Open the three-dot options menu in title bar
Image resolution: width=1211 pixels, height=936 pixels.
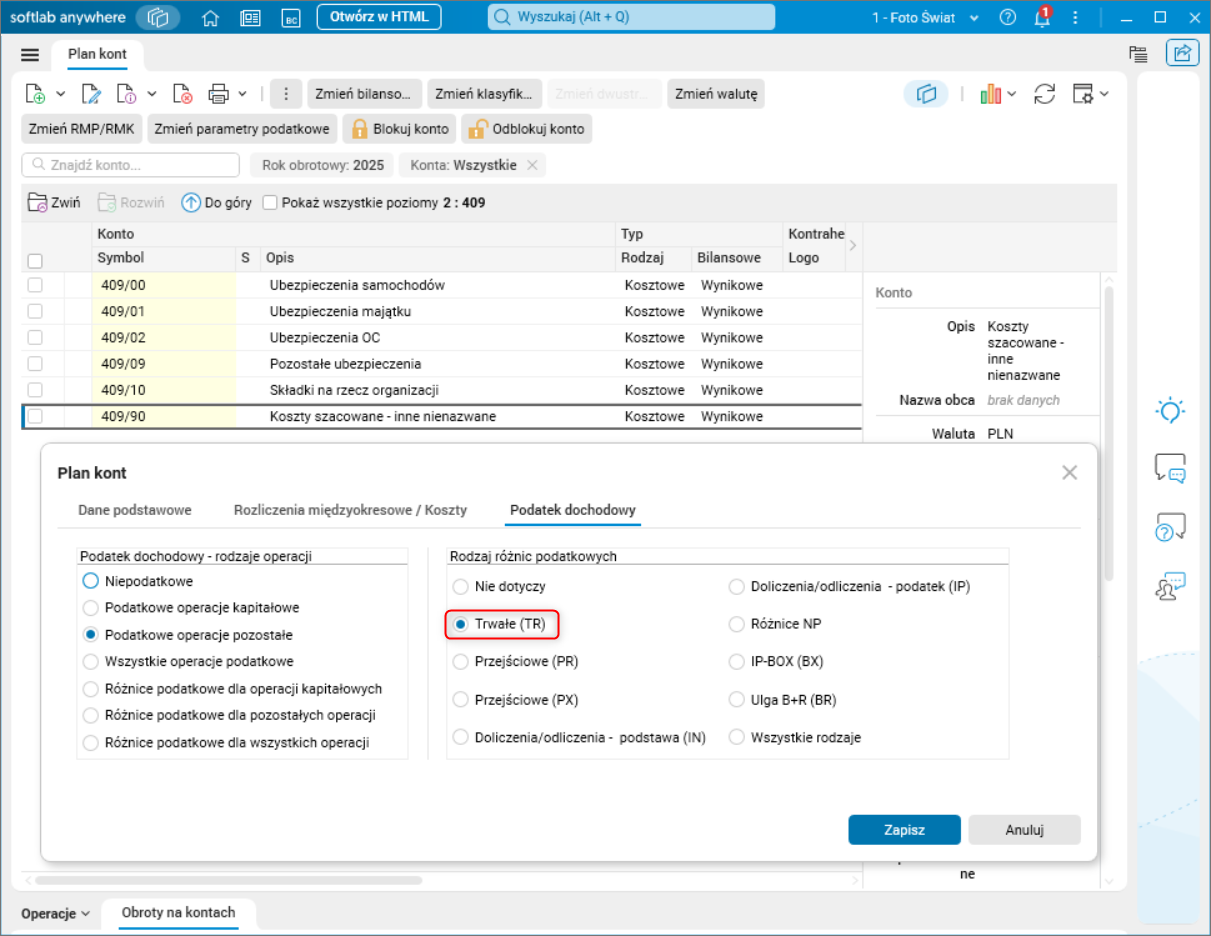point(1074,17)
